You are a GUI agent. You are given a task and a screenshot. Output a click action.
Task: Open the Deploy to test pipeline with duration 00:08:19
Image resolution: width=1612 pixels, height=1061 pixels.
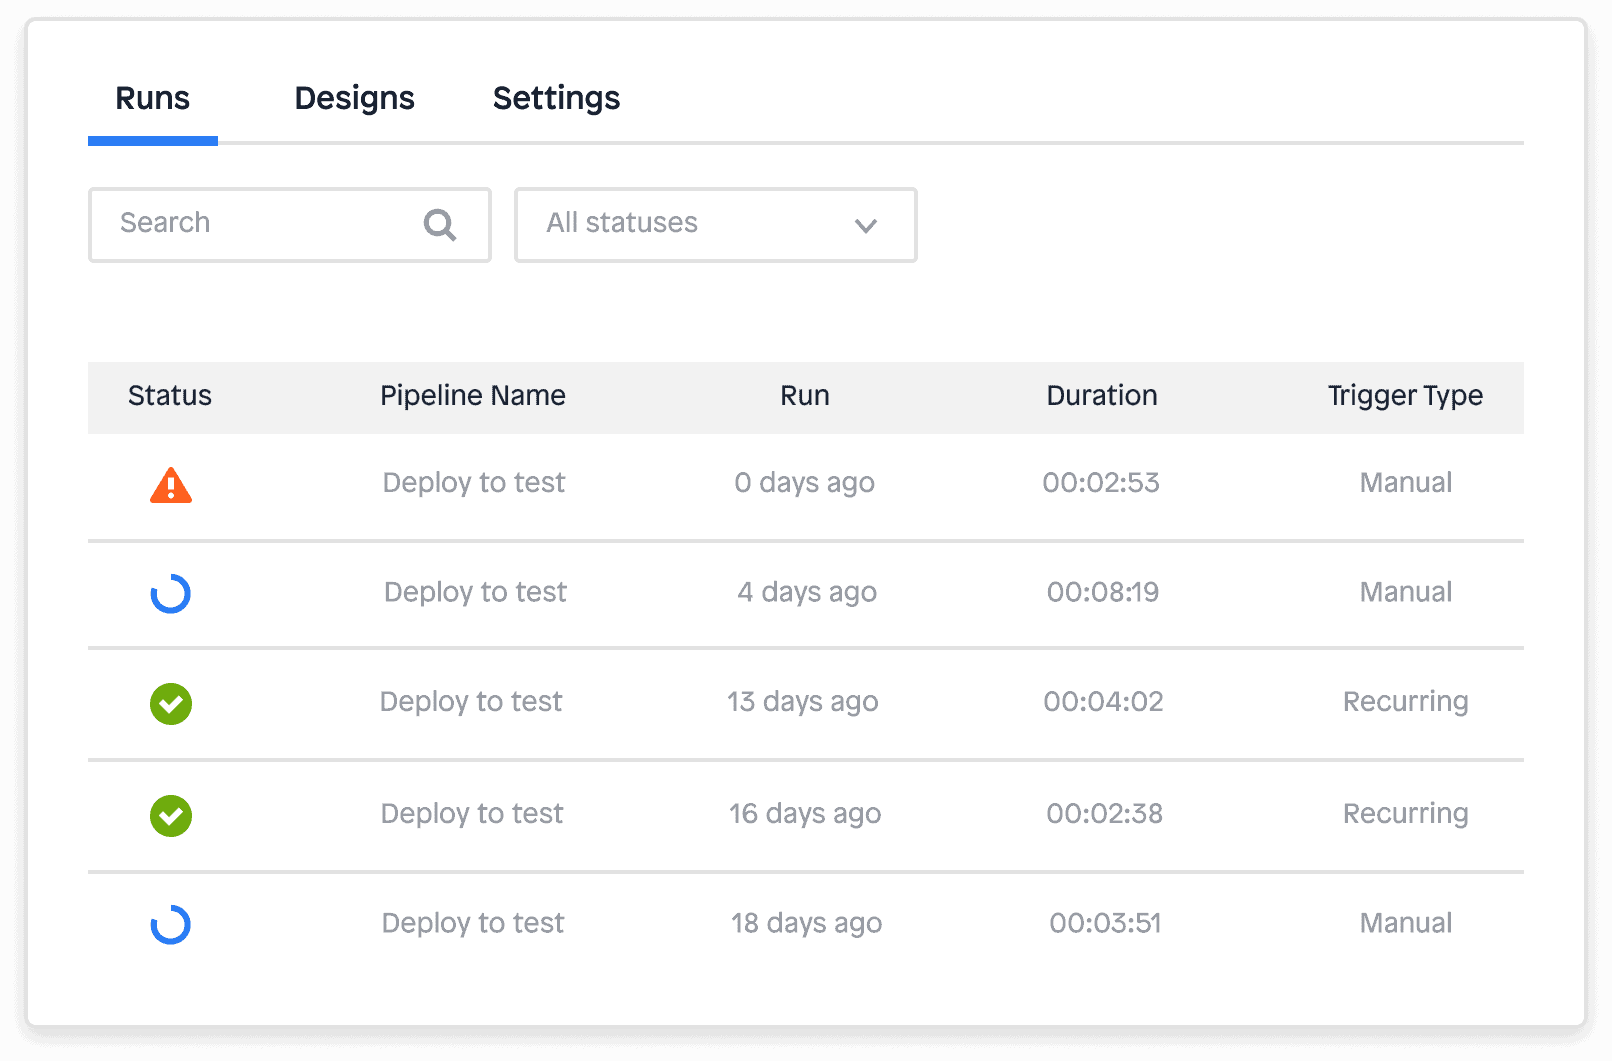click(475, 592)
